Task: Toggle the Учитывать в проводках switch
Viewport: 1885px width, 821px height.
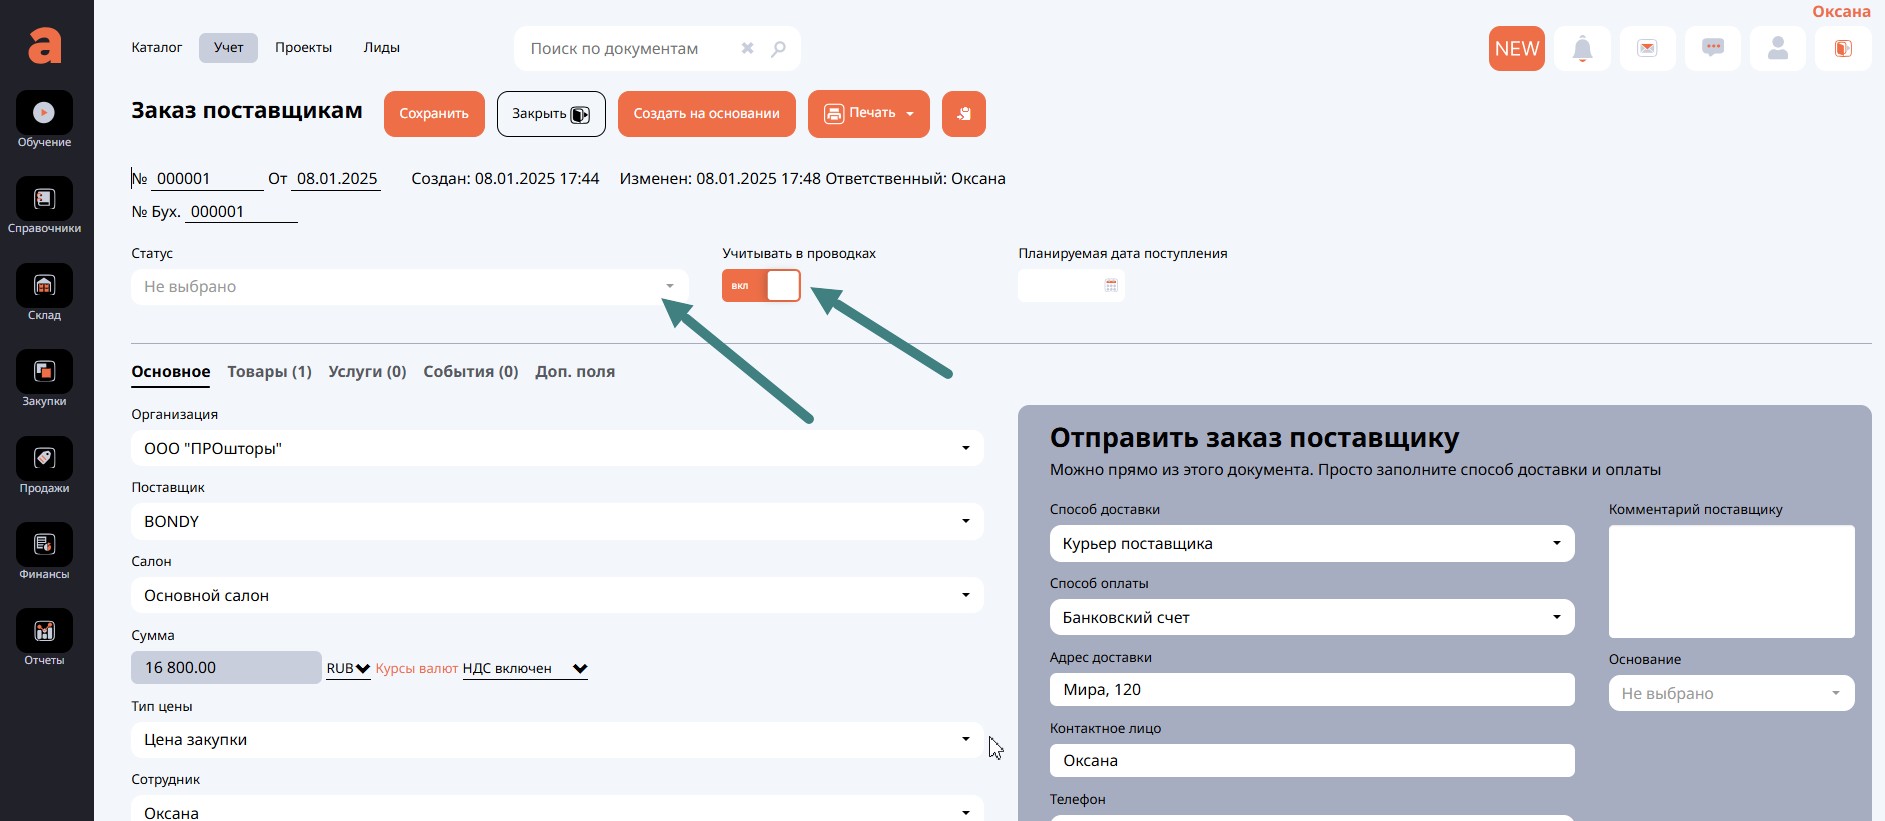Action: [761, 286]
